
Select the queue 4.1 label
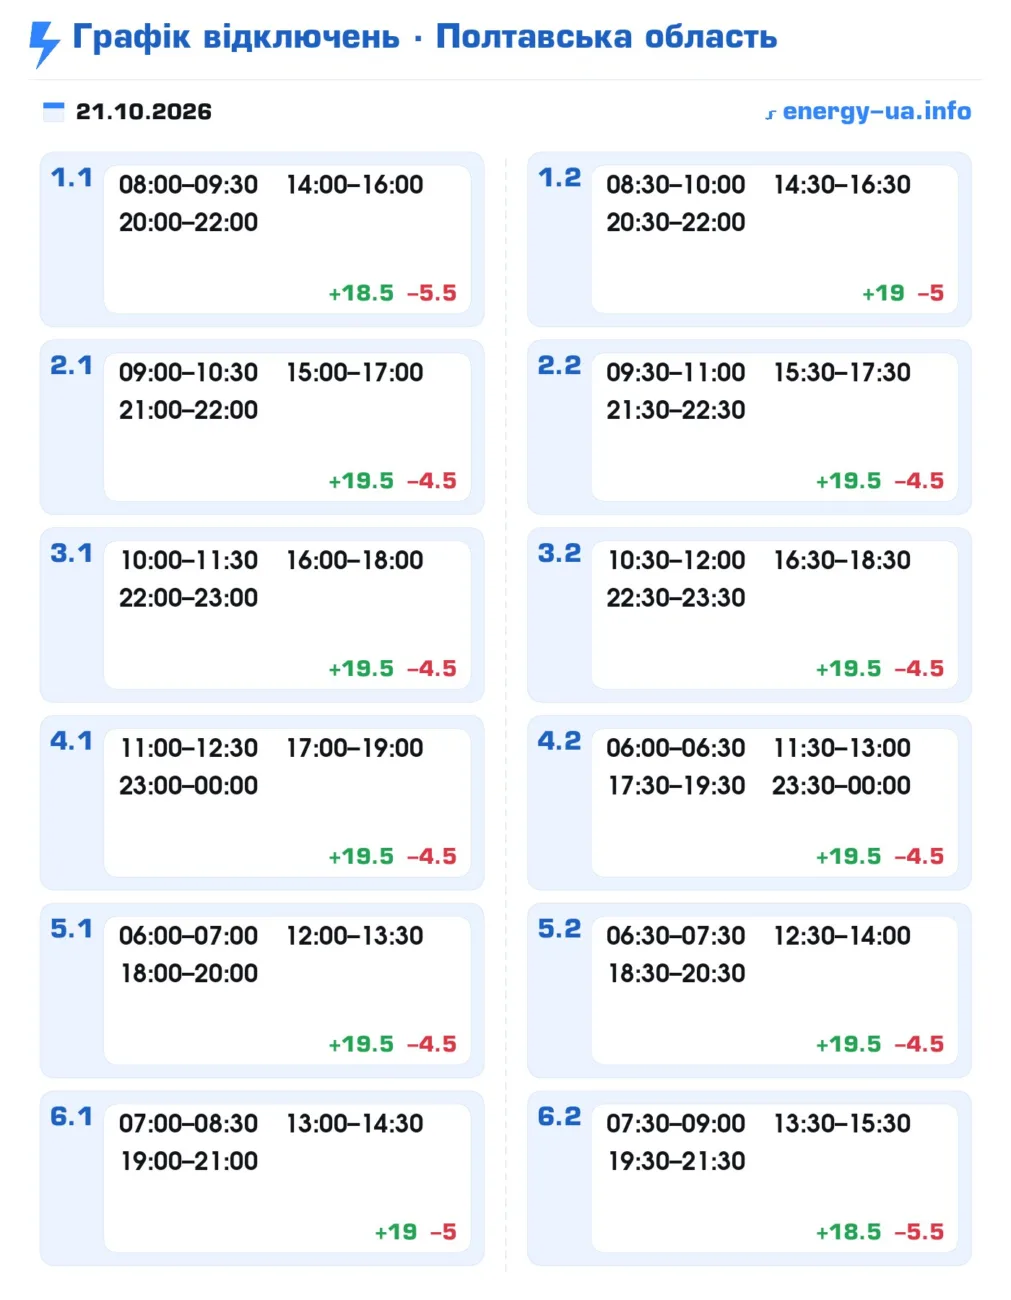pyautogui.click(x=71, y=741)
